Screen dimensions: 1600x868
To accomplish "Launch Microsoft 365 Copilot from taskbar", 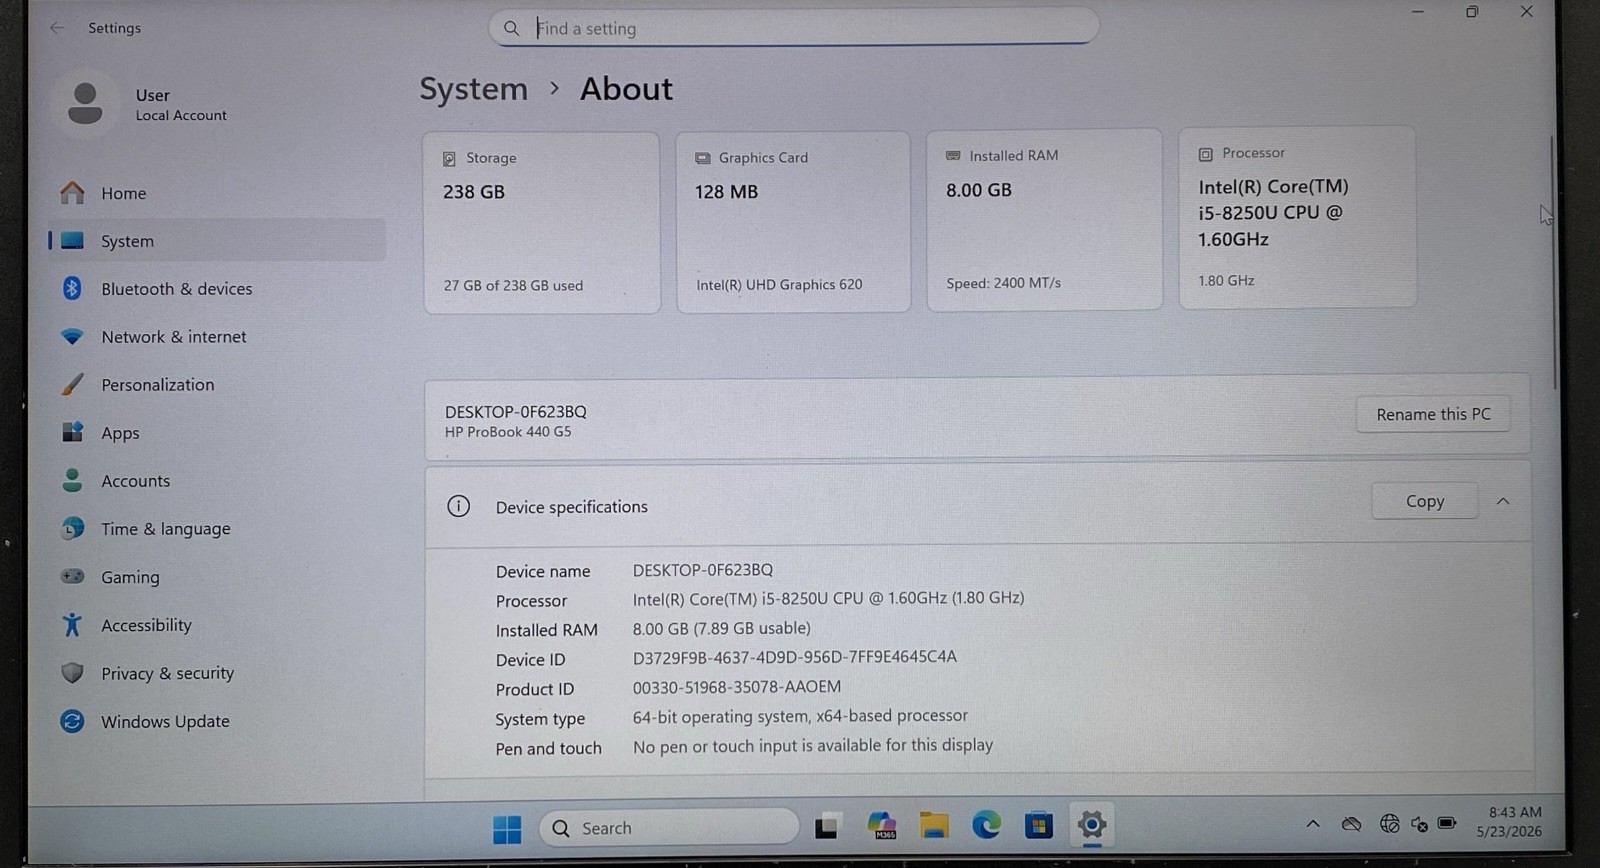I will click(881, 826).
